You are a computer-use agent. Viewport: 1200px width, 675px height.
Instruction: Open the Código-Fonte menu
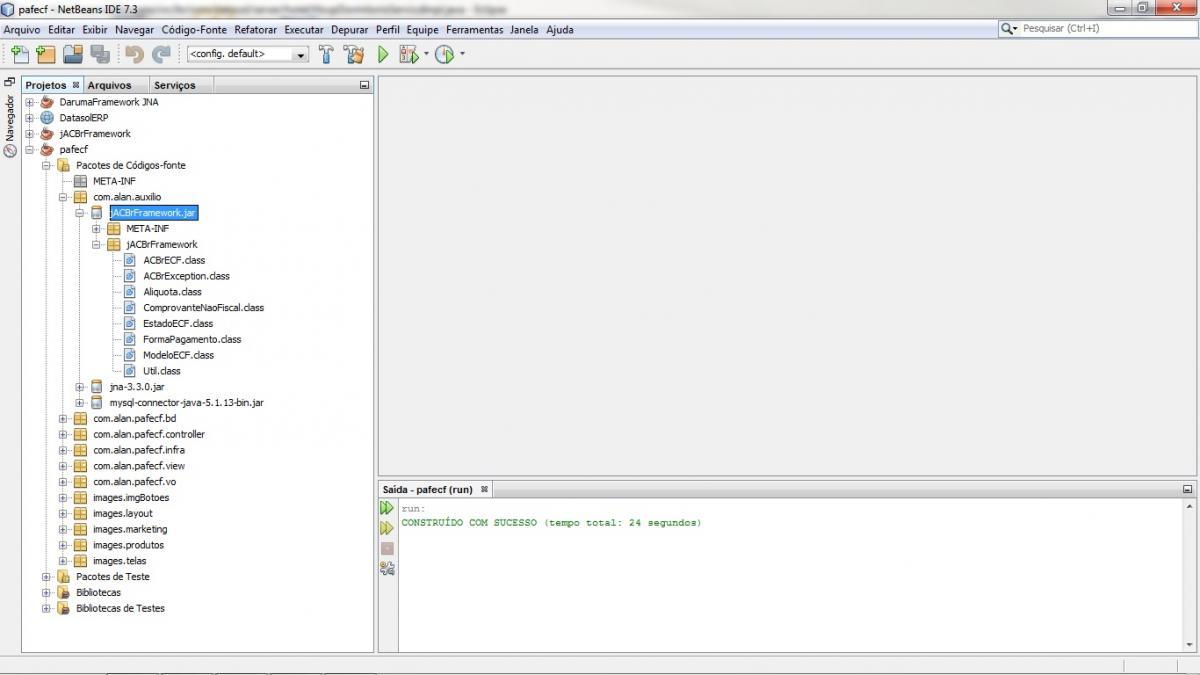[x=194, y=29]
